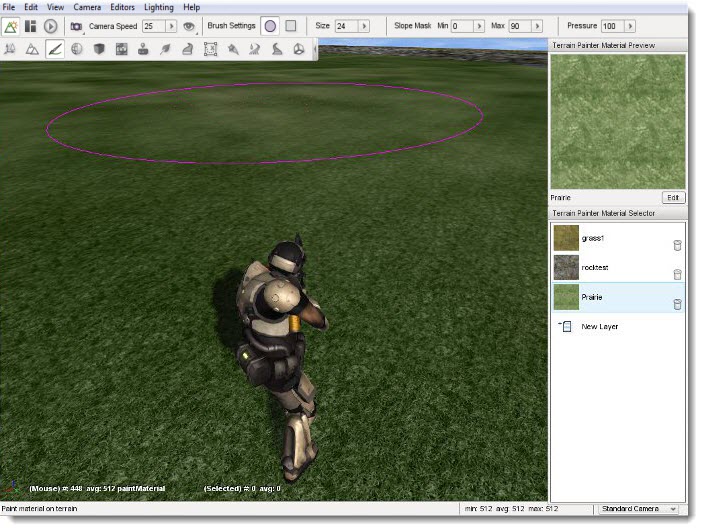
Task: Open the Pressure slider arrow
Action: (x=629, y=26)
